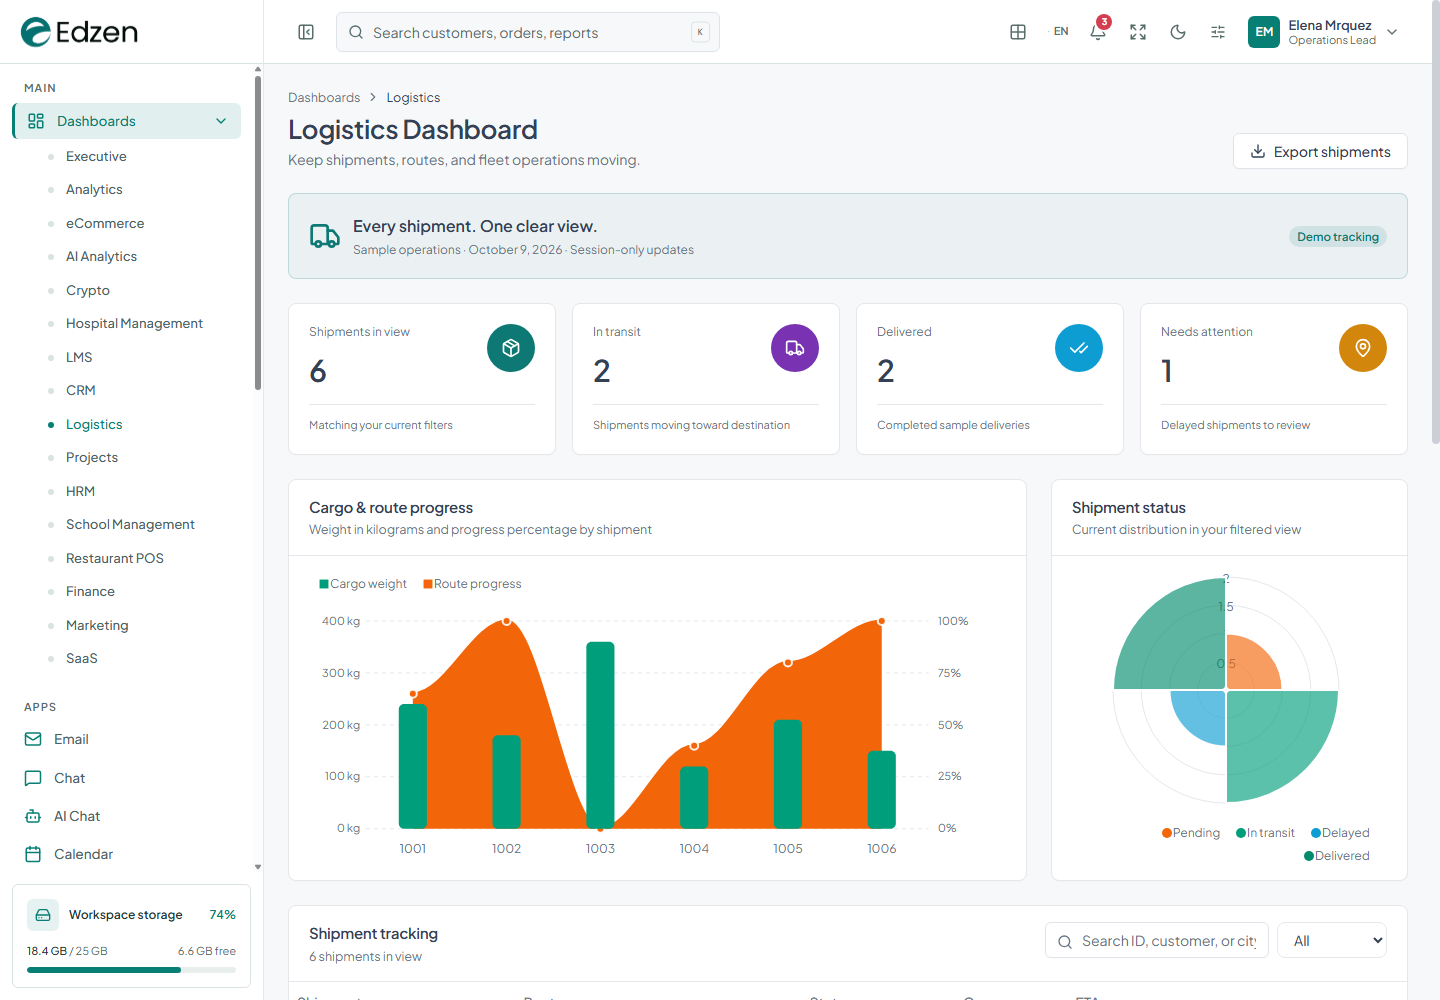Screen dimensions: 1440x1000
Task: Toggle dark mode moon icon
Action: click(1178, 32)
